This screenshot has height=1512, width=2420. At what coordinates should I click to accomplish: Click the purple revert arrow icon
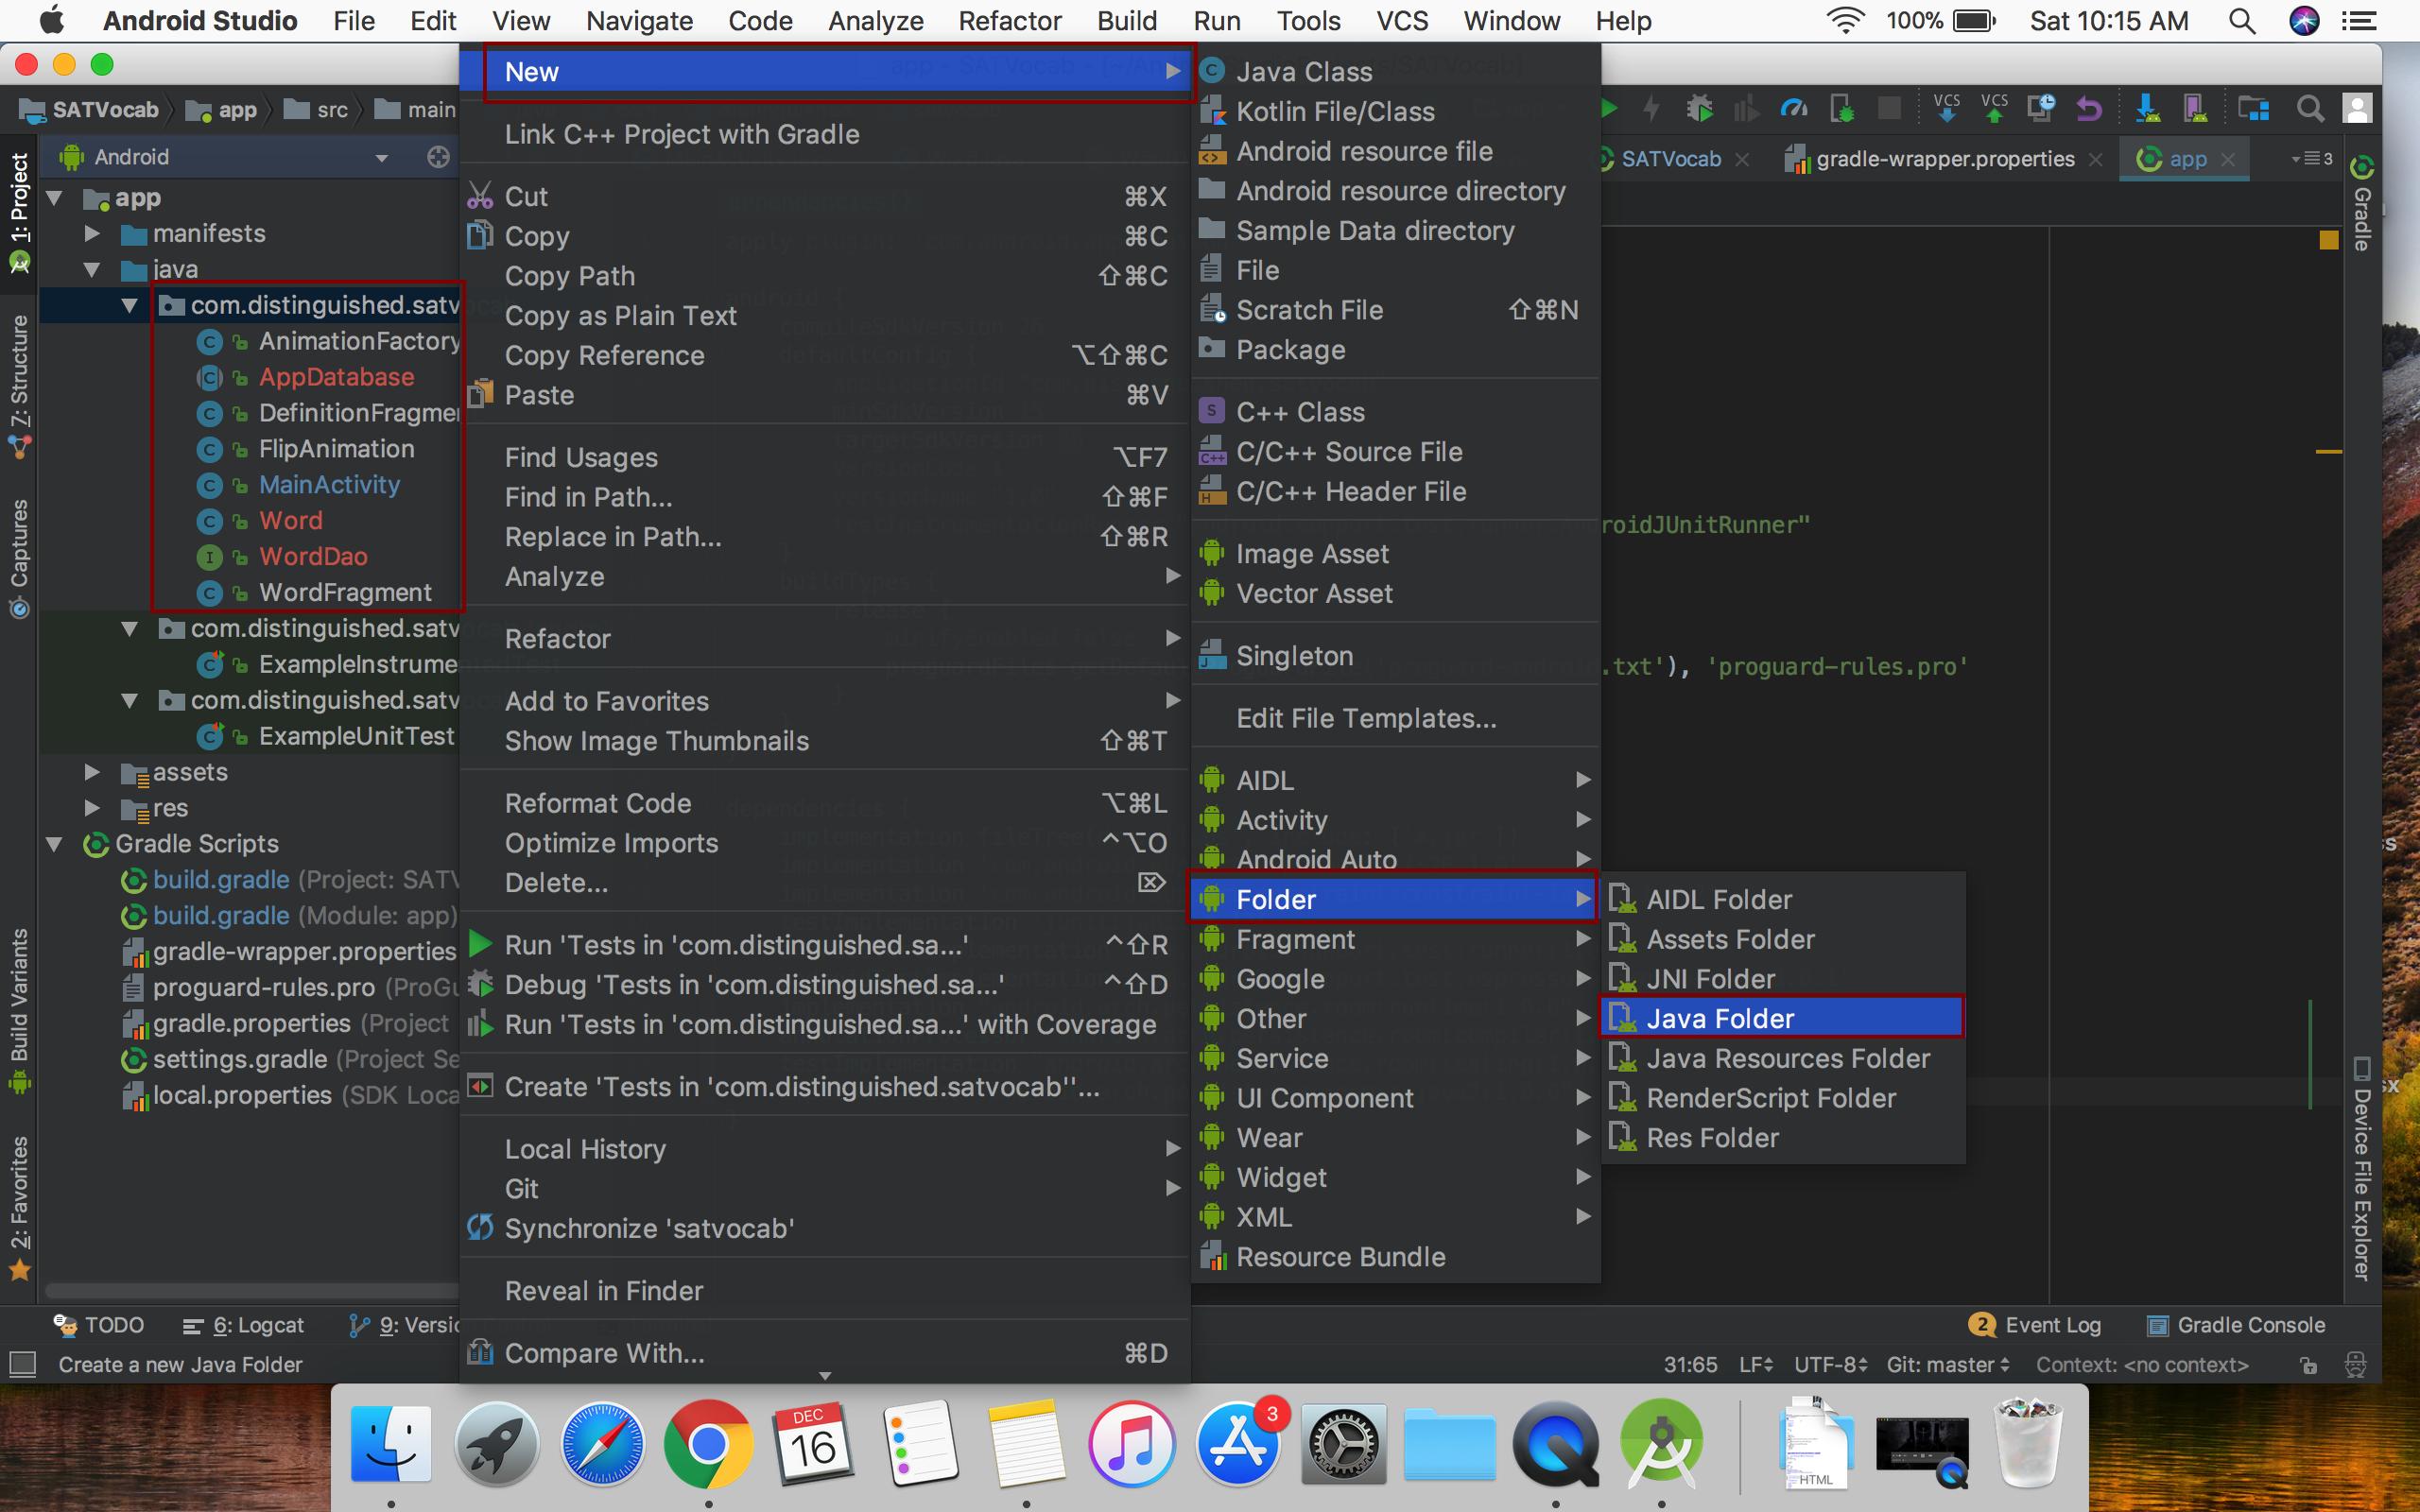[2089, 108]
